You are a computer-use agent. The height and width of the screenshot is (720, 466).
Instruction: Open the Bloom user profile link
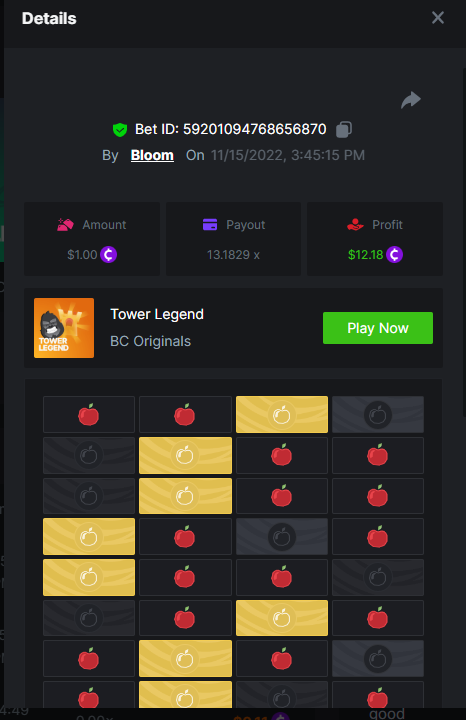click(152, 155)
